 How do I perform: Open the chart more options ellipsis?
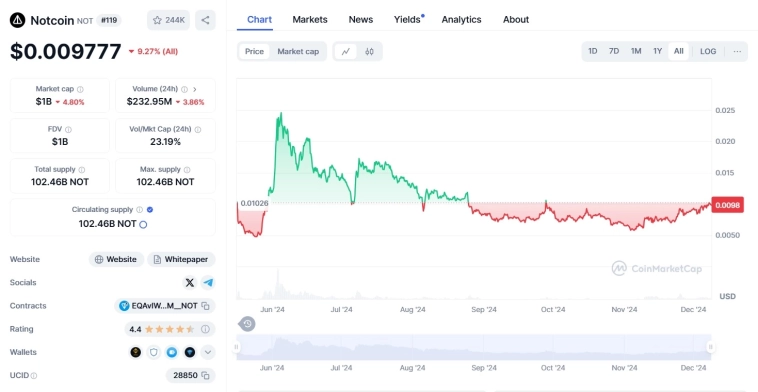pyautogui.click(x=737, y=51)
